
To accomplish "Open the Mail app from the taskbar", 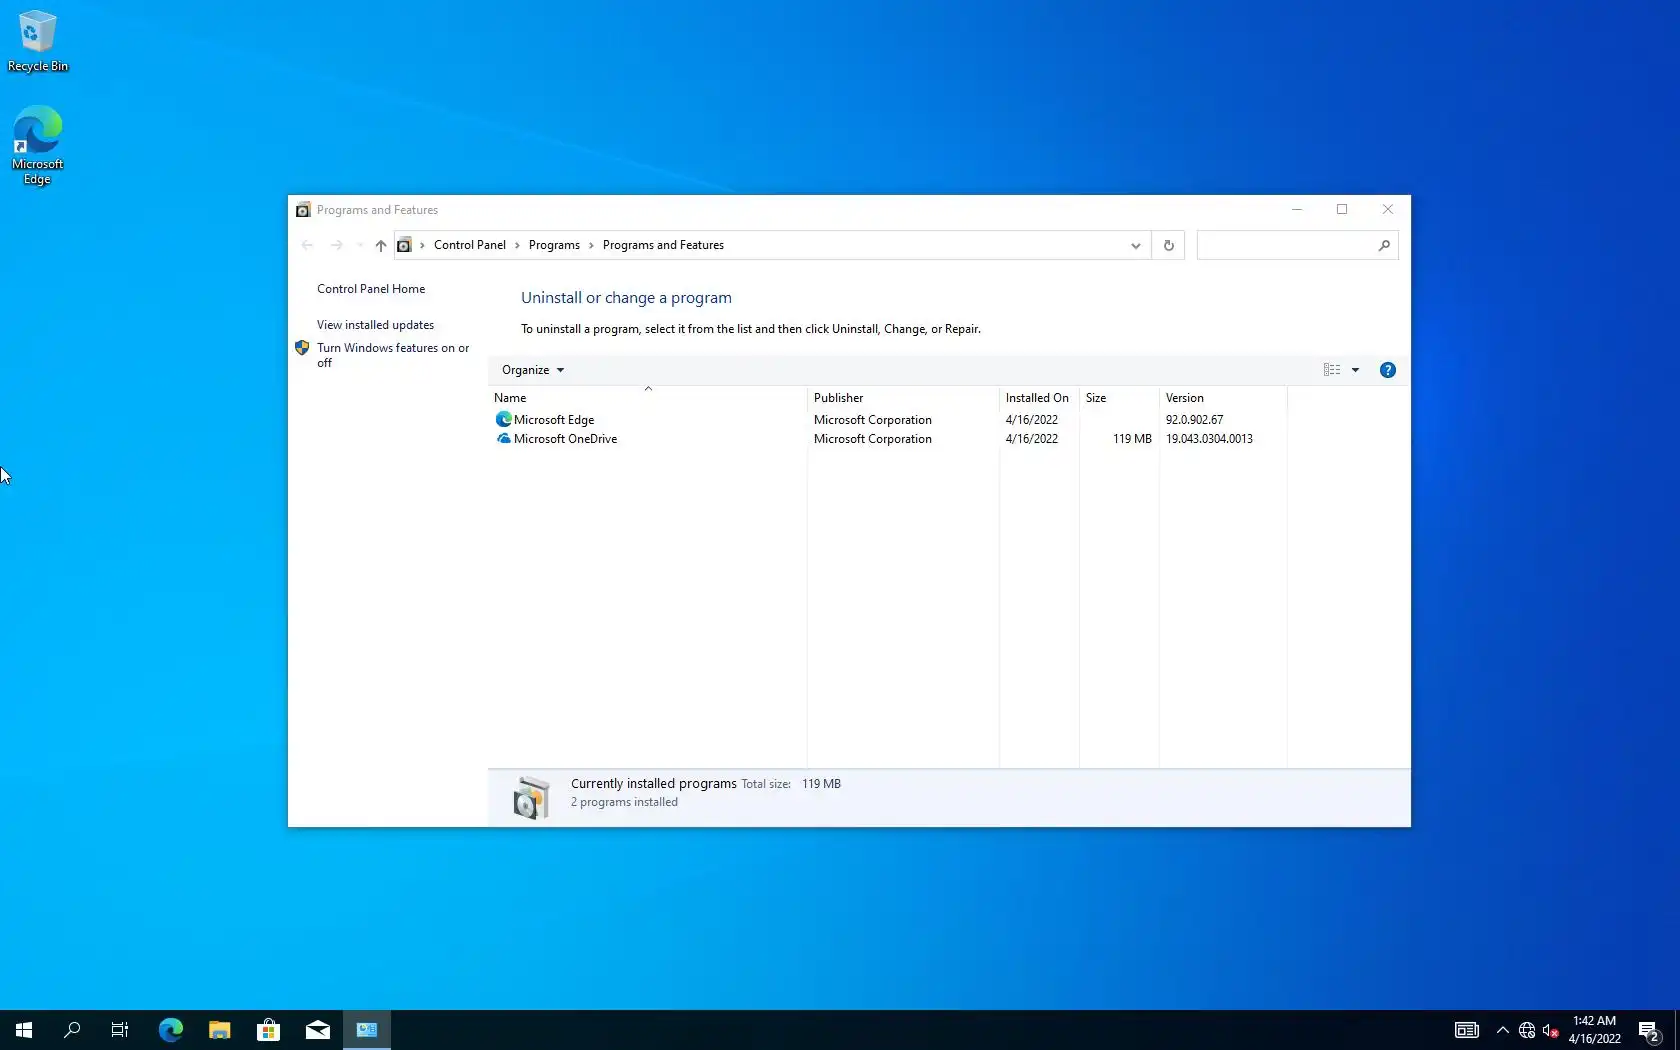I will (317, 1030).
